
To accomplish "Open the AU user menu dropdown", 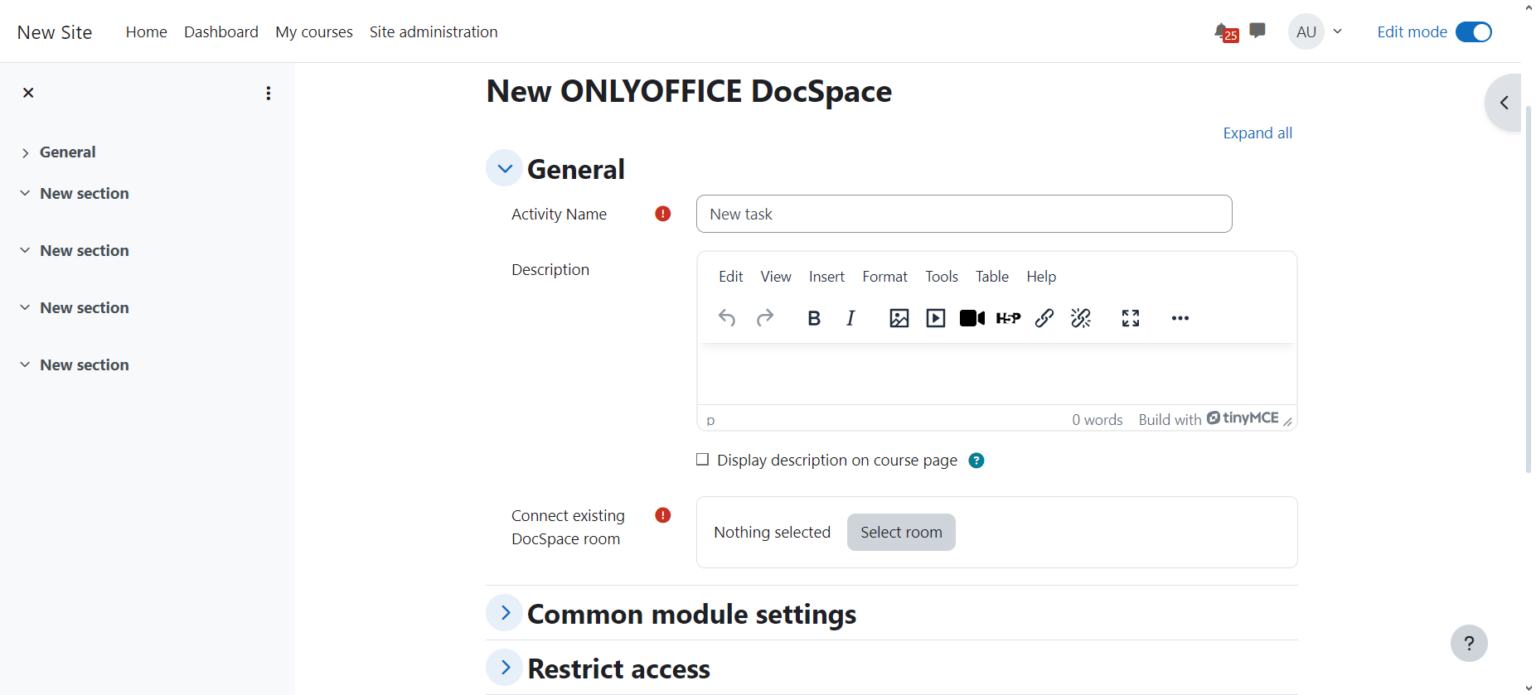I will point(1316,32).
